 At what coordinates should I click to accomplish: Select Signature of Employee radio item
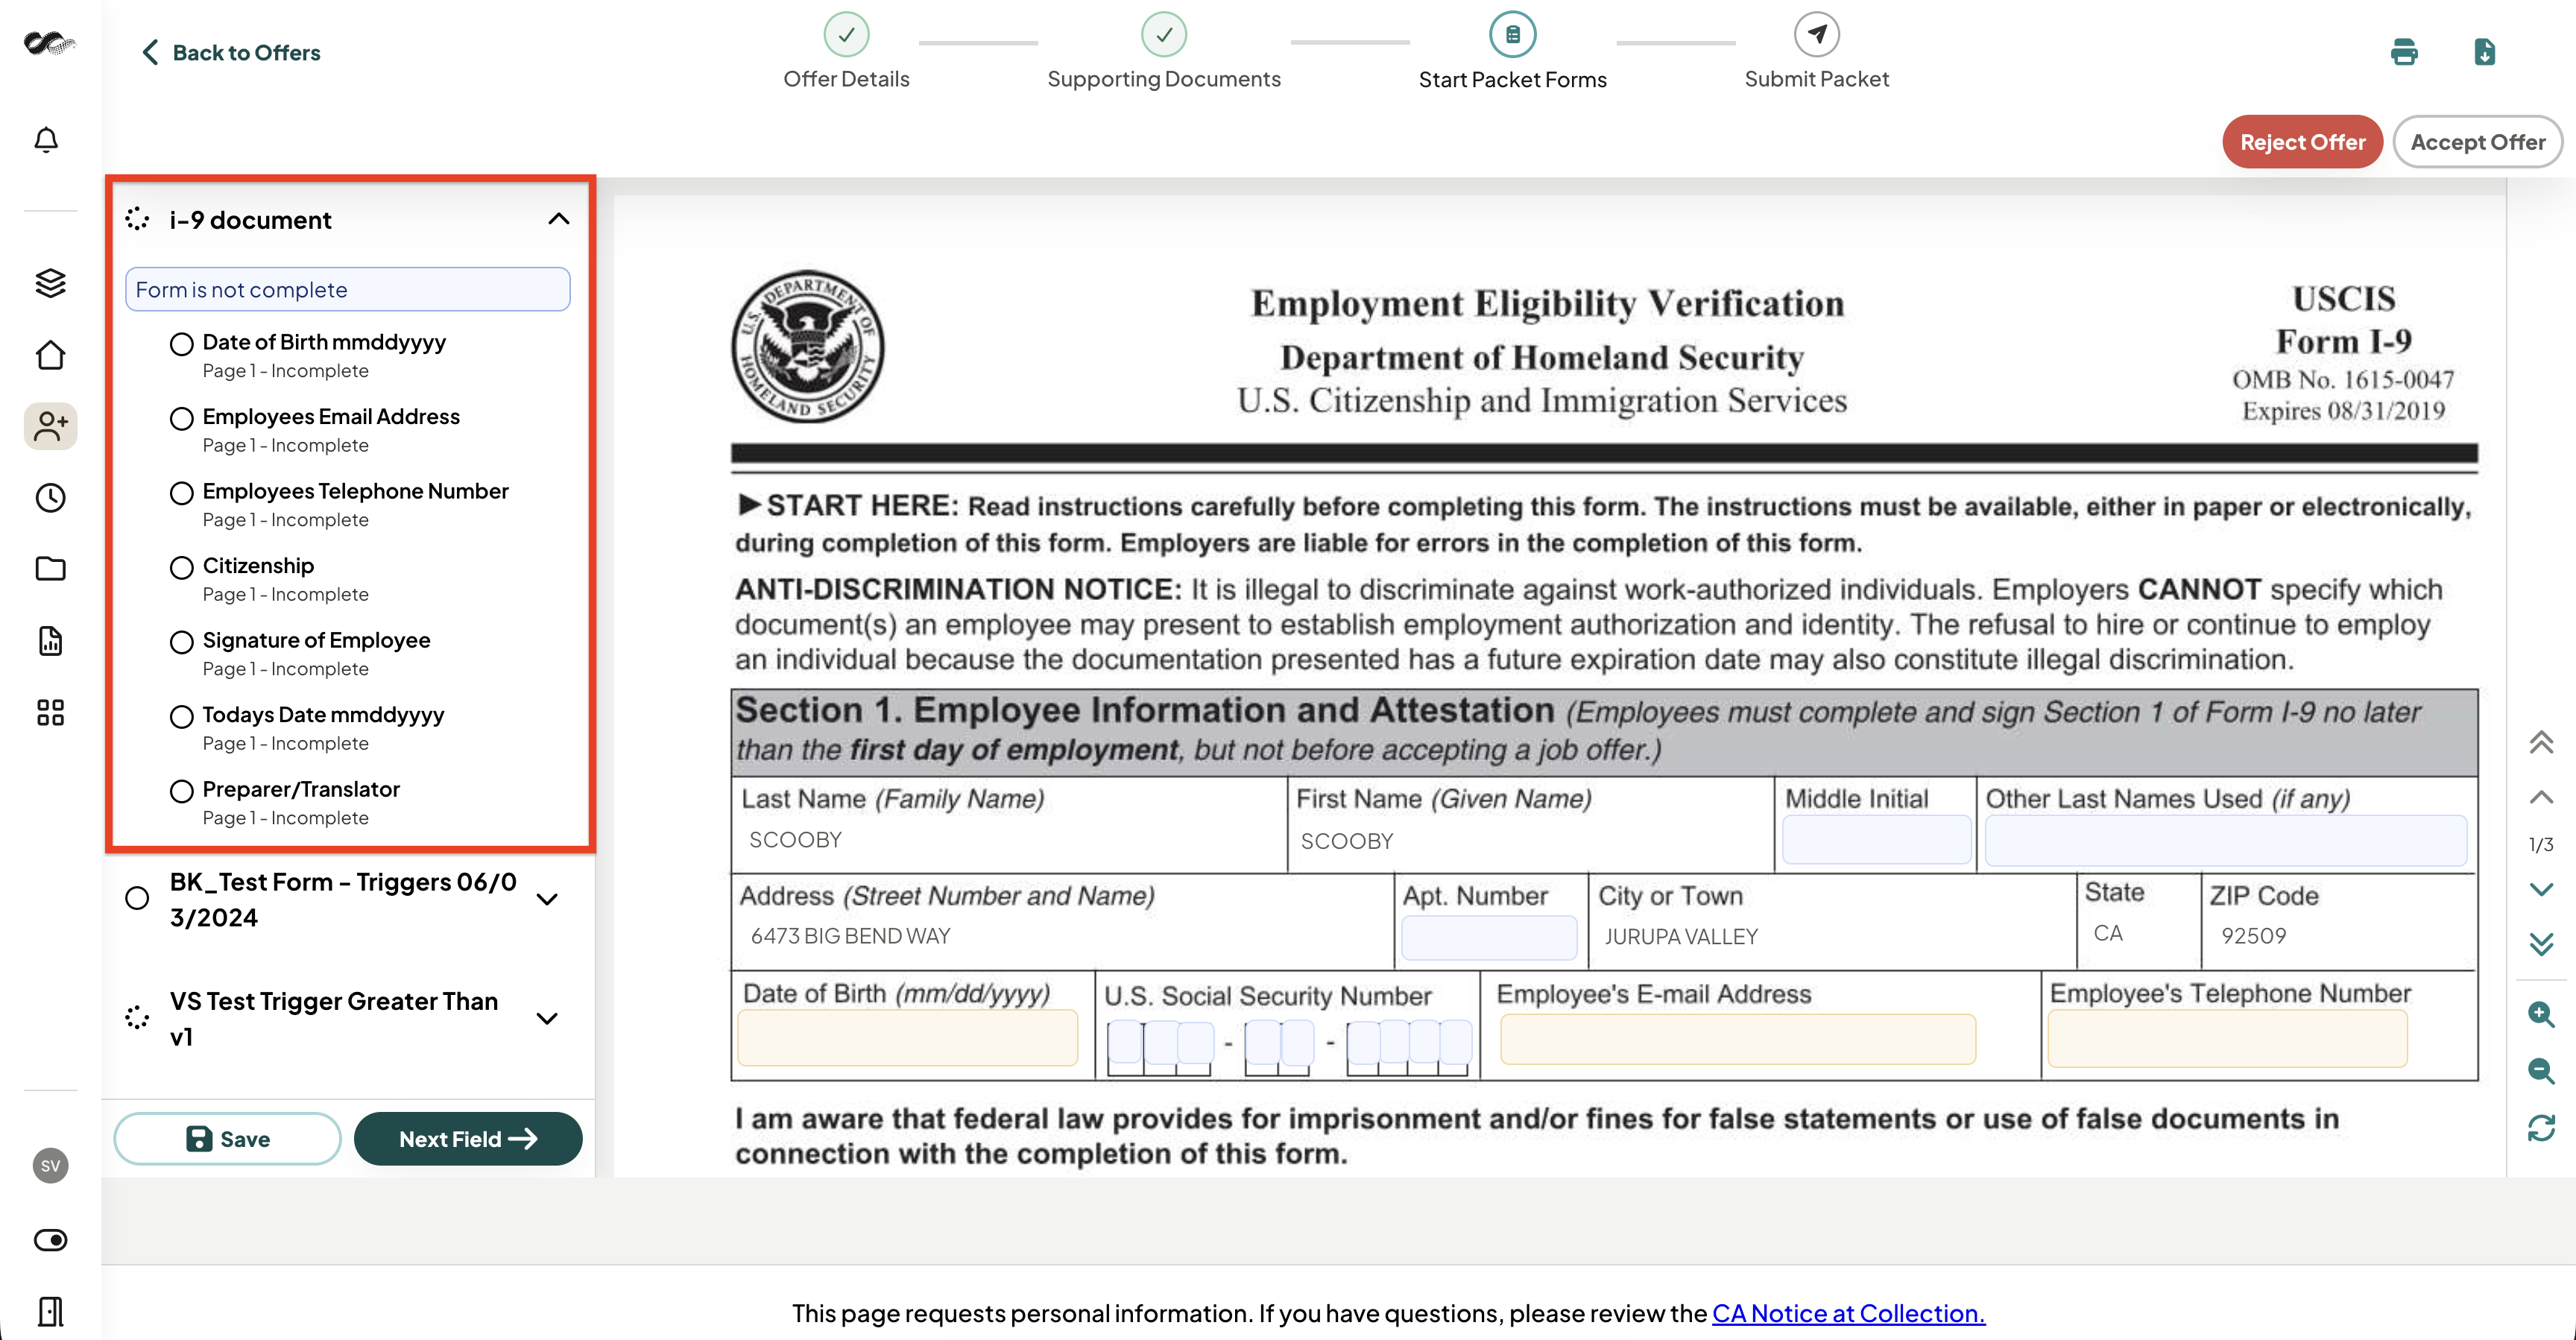point(181,642)
